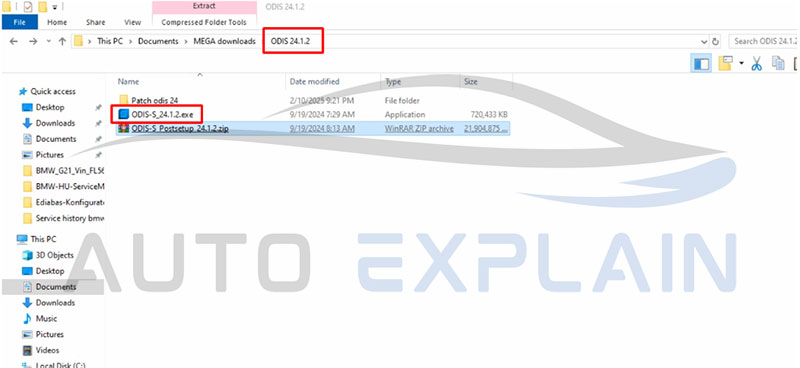The image size is (800, 368).
Task: Click the 720,433 KB size cell
Action: tap(489, 115)
